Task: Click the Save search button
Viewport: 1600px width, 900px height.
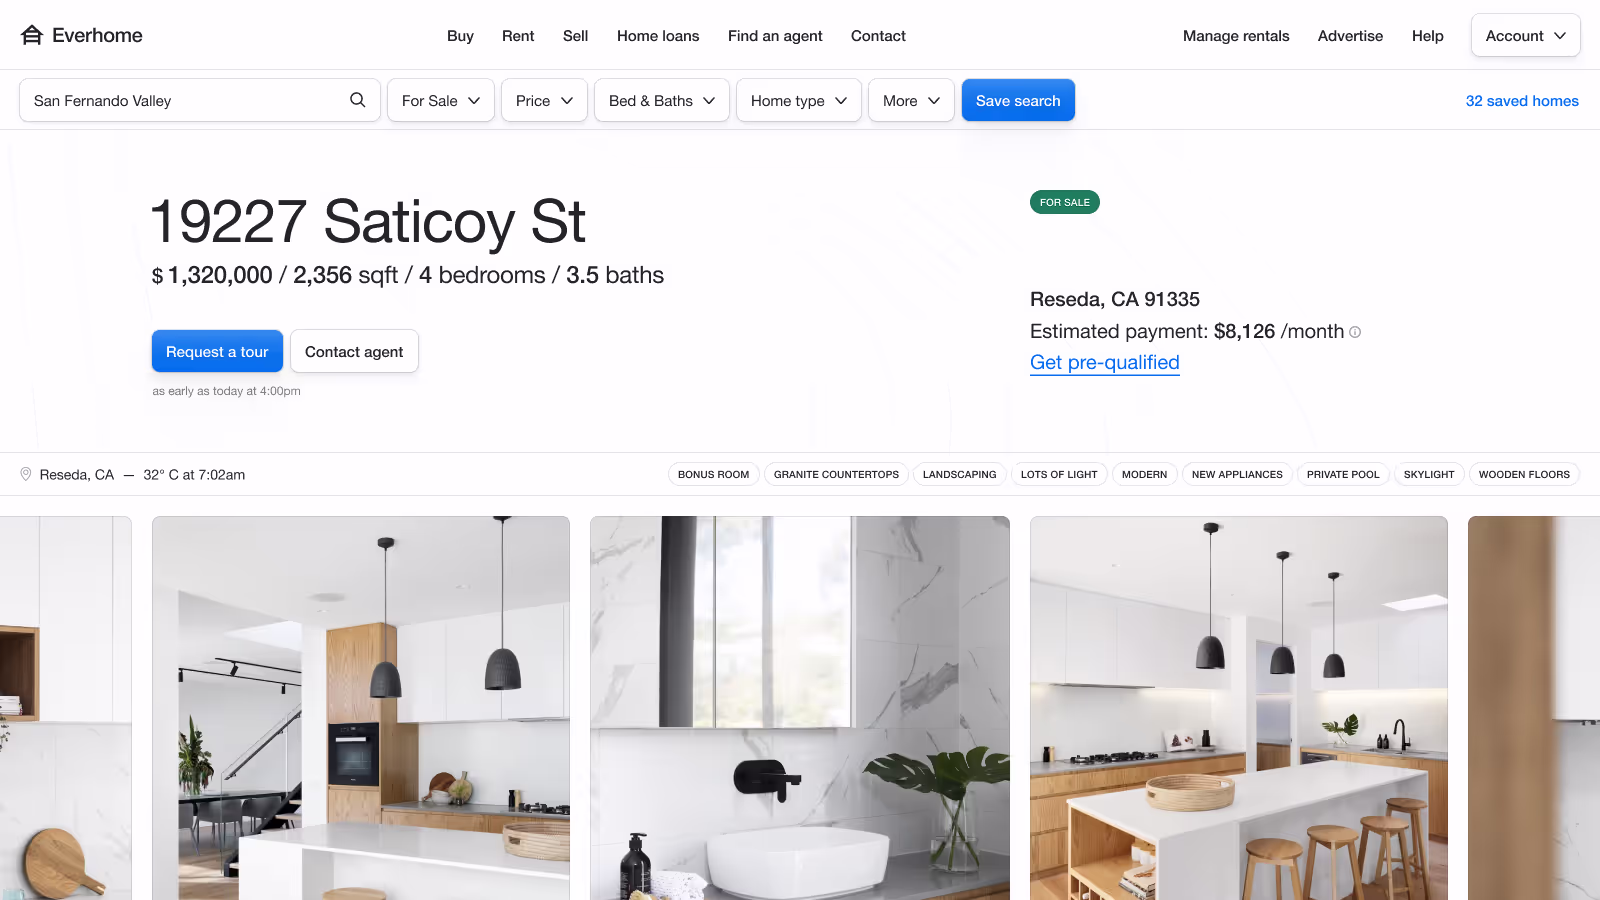Action: 1018,100
